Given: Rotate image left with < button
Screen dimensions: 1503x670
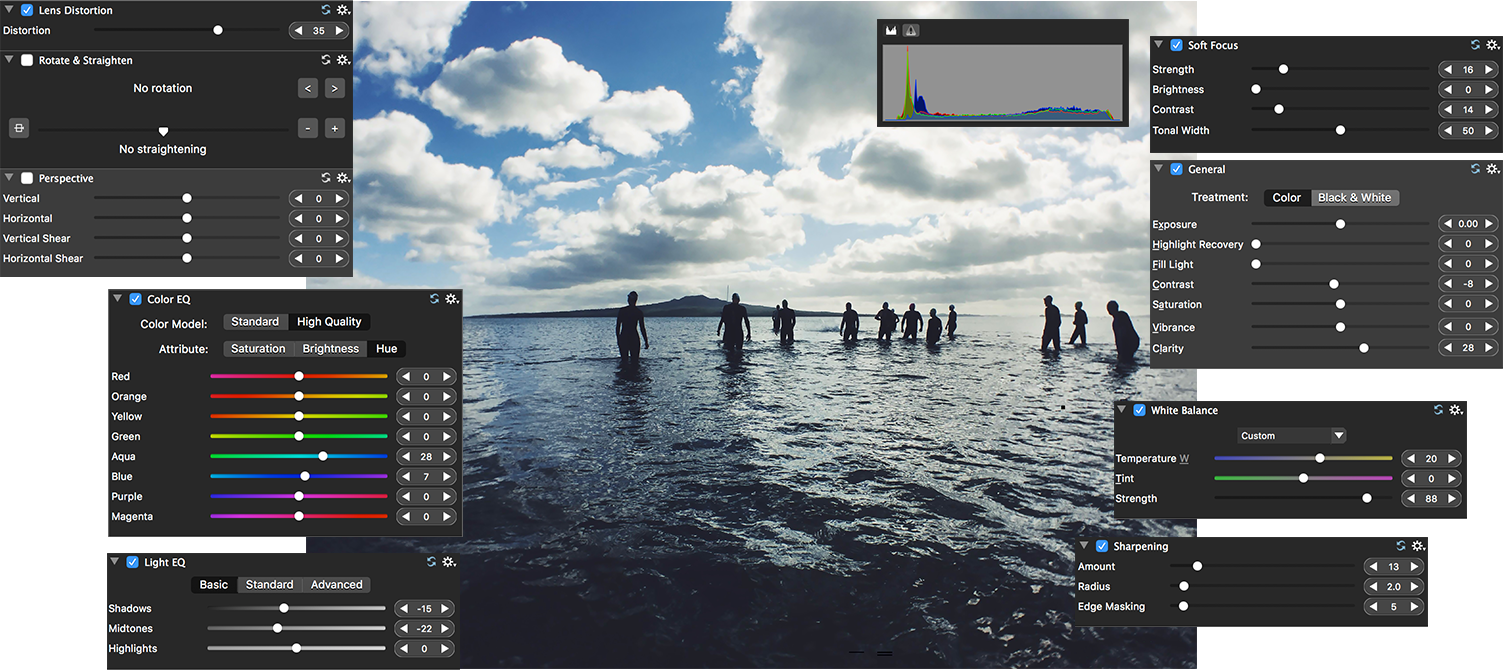Looking at the screenshot, I should click(x=308, y=88).
